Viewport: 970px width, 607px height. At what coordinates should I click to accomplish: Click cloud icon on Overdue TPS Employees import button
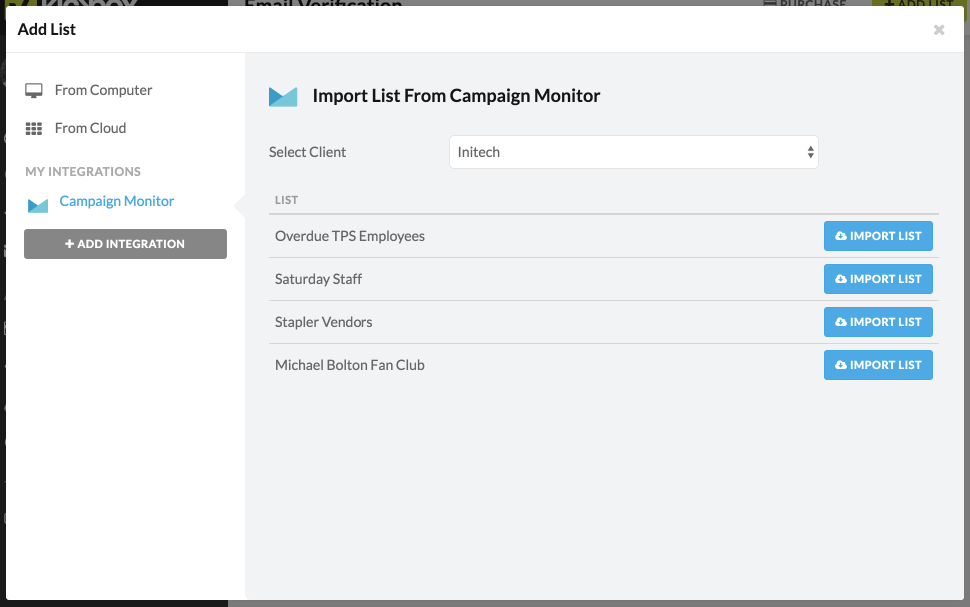[x=841, y=236]
